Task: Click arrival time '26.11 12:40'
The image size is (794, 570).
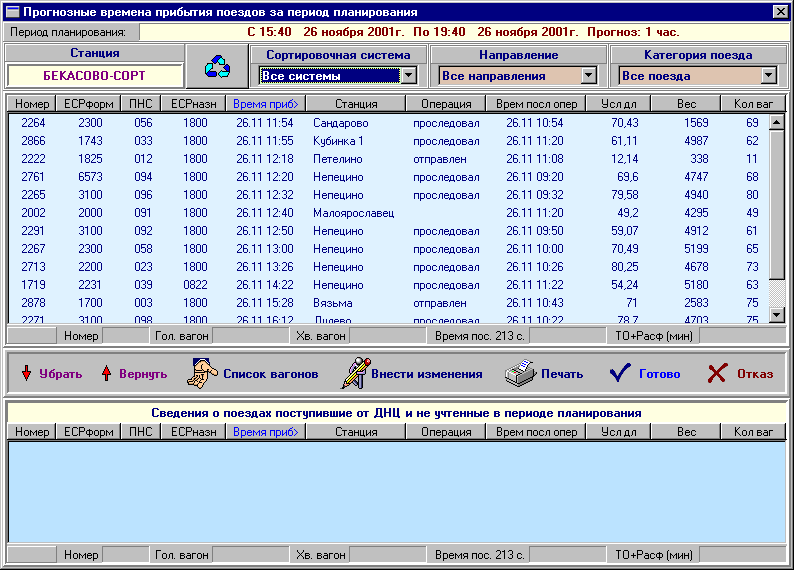Action: pyautogui.click(x=265, y=213)
